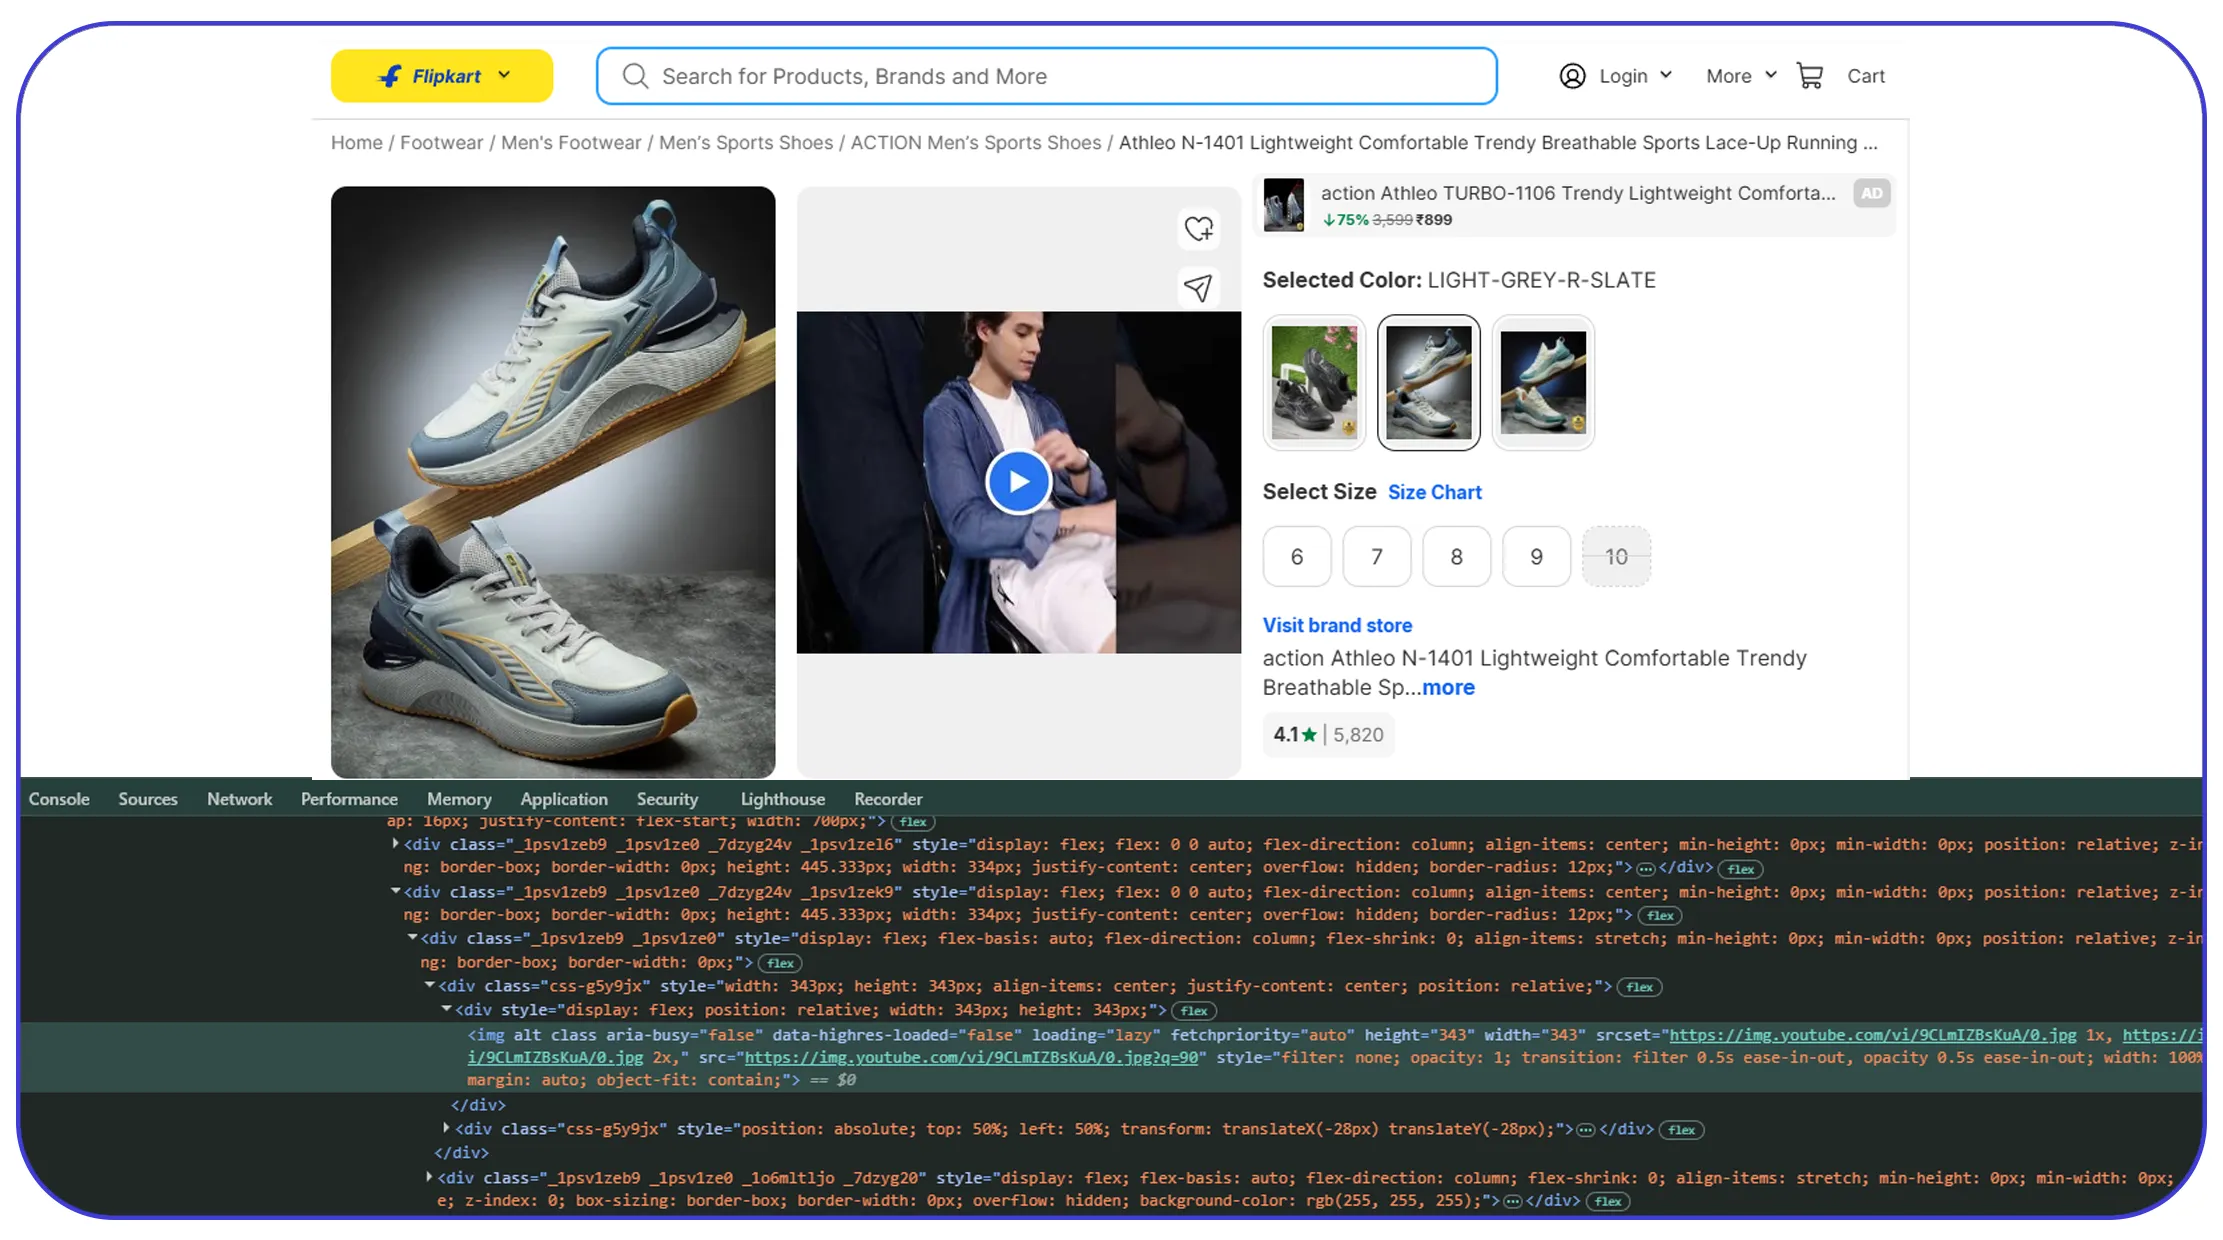Select the black shoe color swatch
This screenshot has width=2223, height=1240.
click(1314, 382)
